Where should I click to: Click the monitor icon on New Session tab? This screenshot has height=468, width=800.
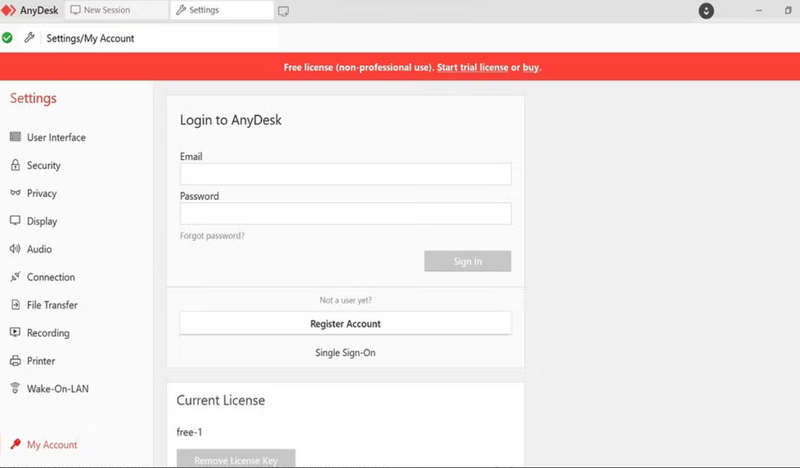(76, 10)
